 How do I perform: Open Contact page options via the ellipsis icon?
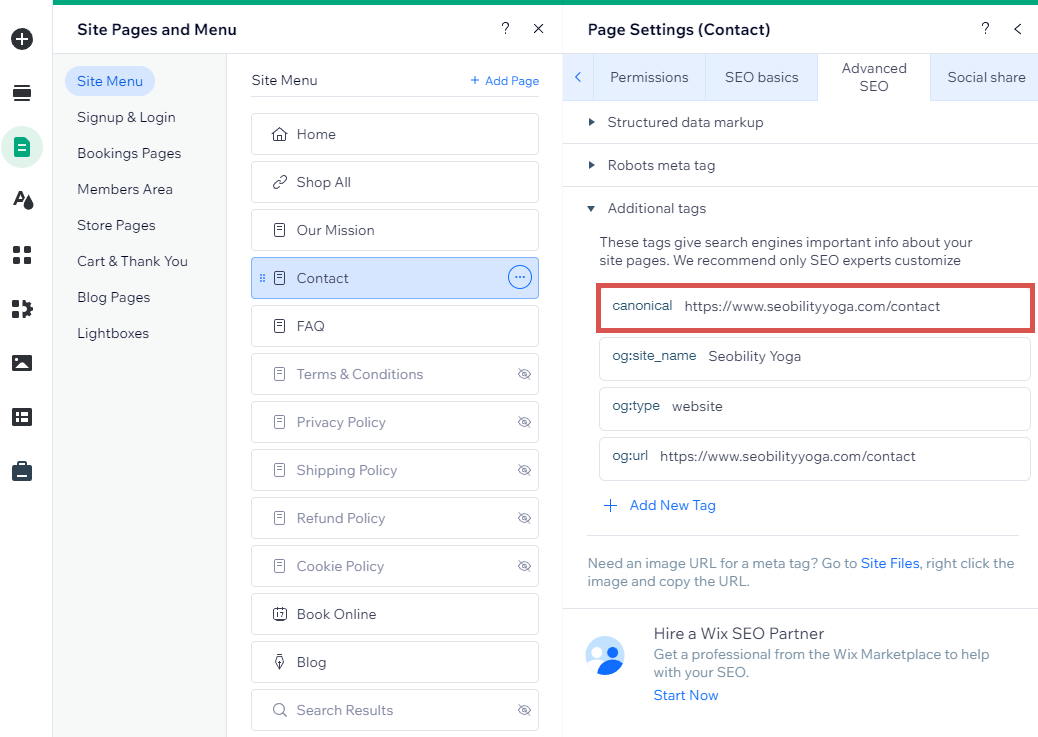(x=519, y=277)
